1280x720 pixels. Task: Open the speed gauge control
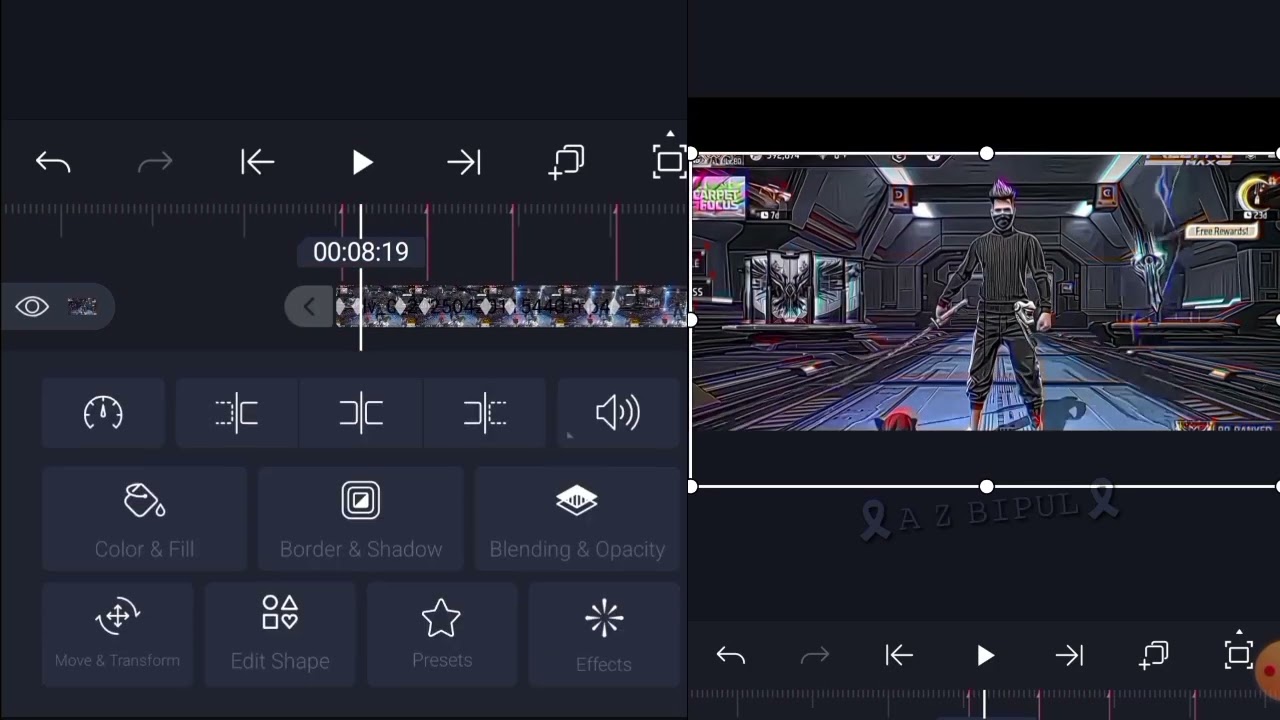[x=103, y=413]
